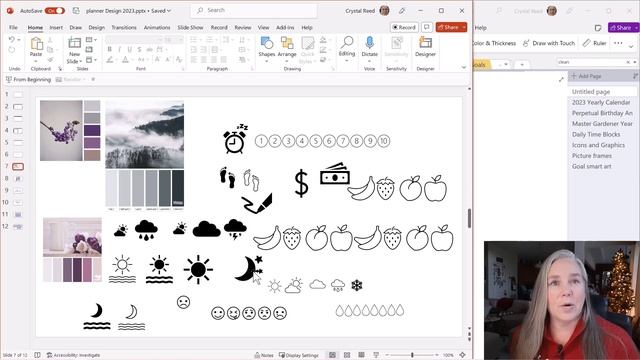640x360 pixels.
Task: Click Display Settings in status bar
Action: [298, 355]
